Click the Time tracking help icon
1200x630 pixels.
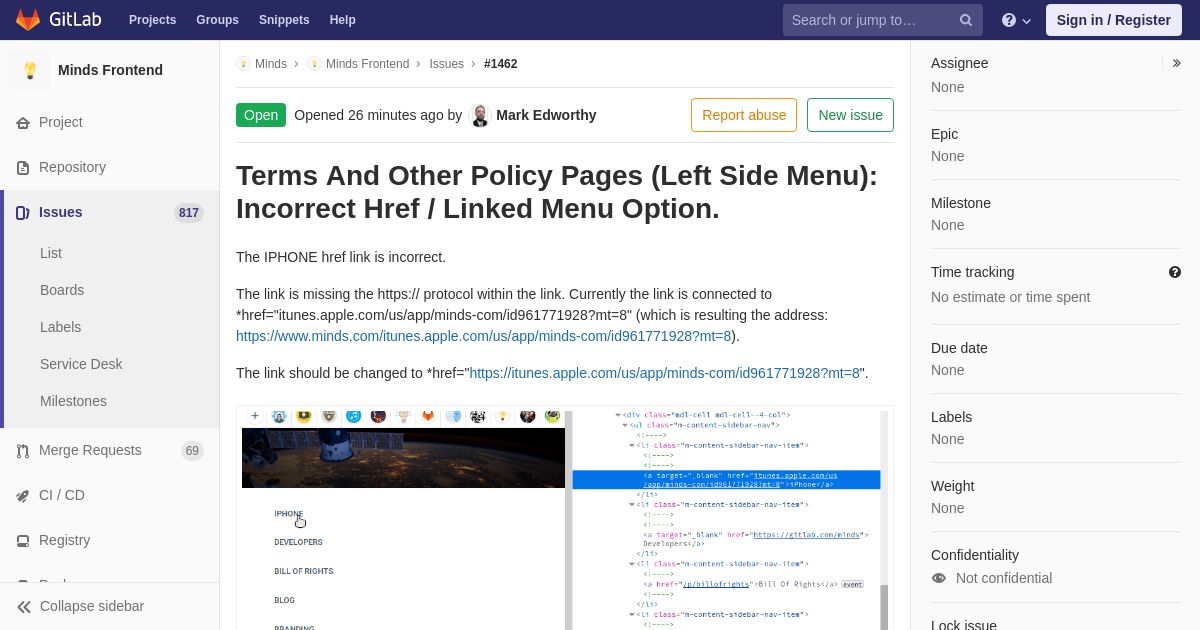pos(1175,272)
